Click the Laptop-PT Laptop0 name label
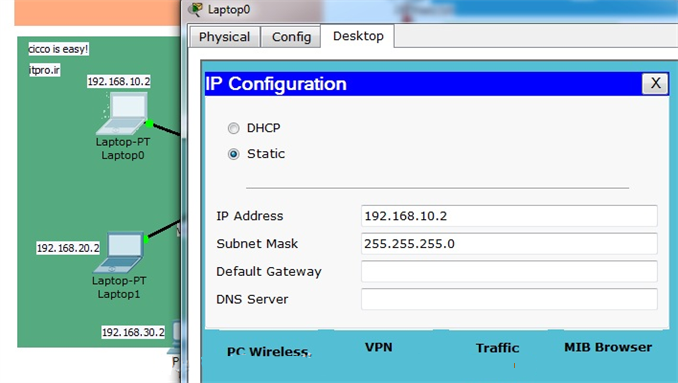678x383 pixels. point(123,149)
